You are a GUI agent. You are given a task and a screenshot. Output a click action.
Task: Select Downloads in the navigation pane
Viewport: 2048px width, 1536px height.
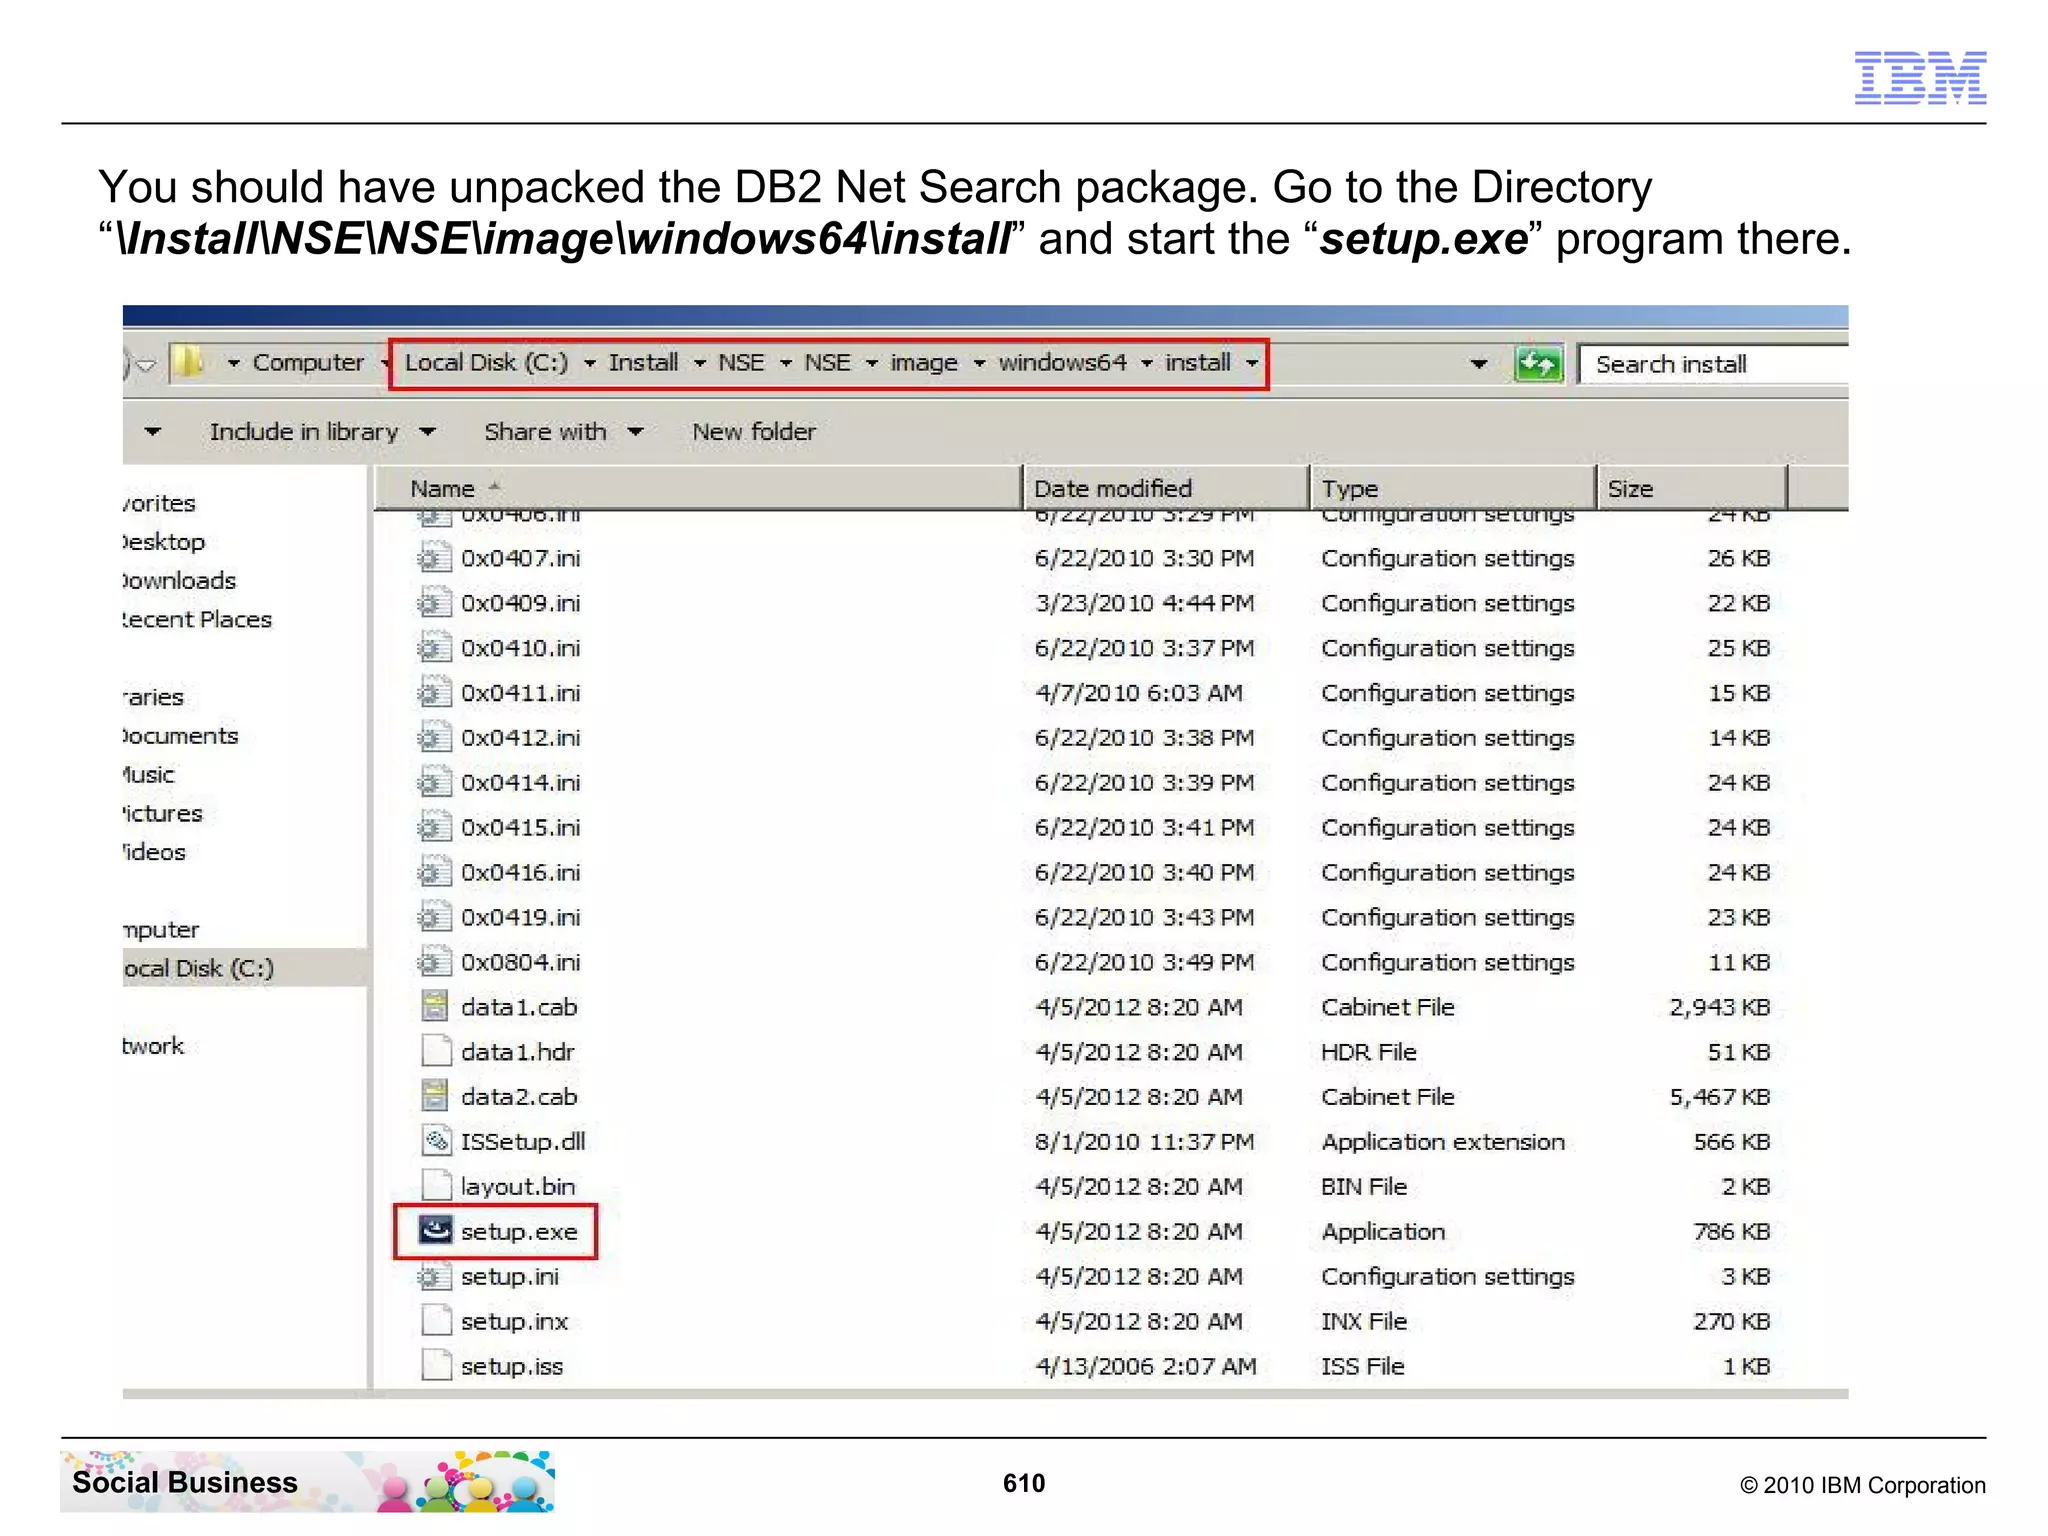pyautogui.click(x=179, y=580)
